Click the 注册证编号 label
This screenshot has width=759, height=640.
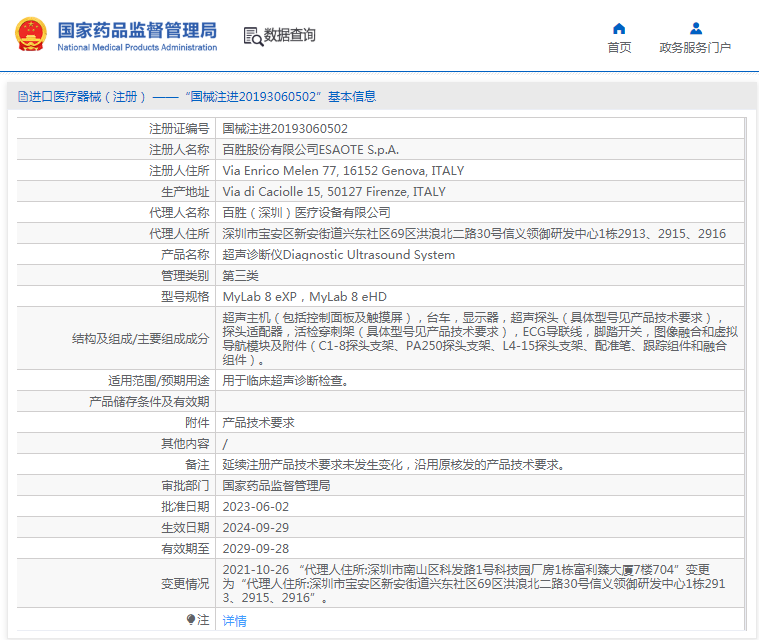coord(179,129)
